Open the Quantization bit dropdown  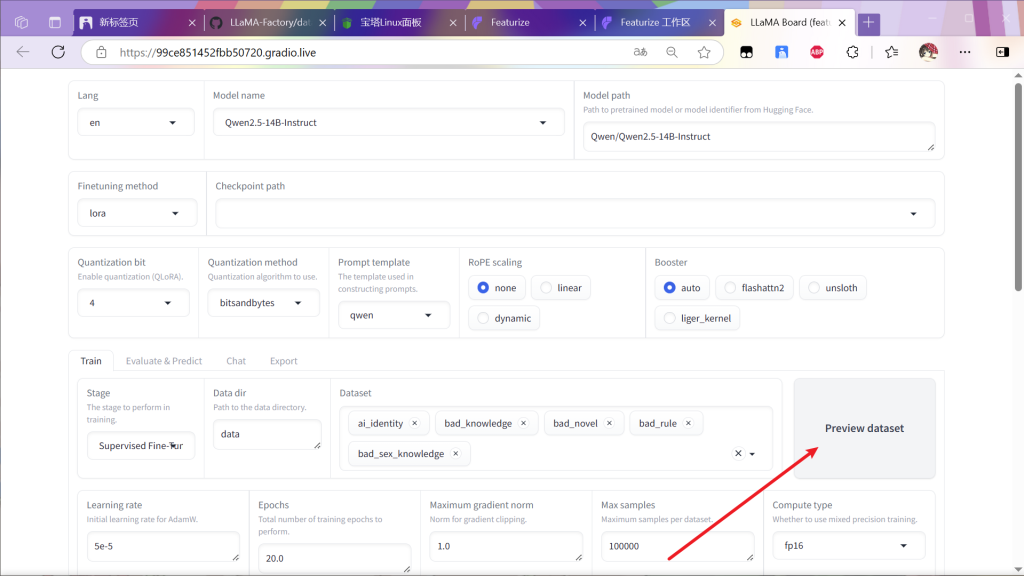point(133,302)
